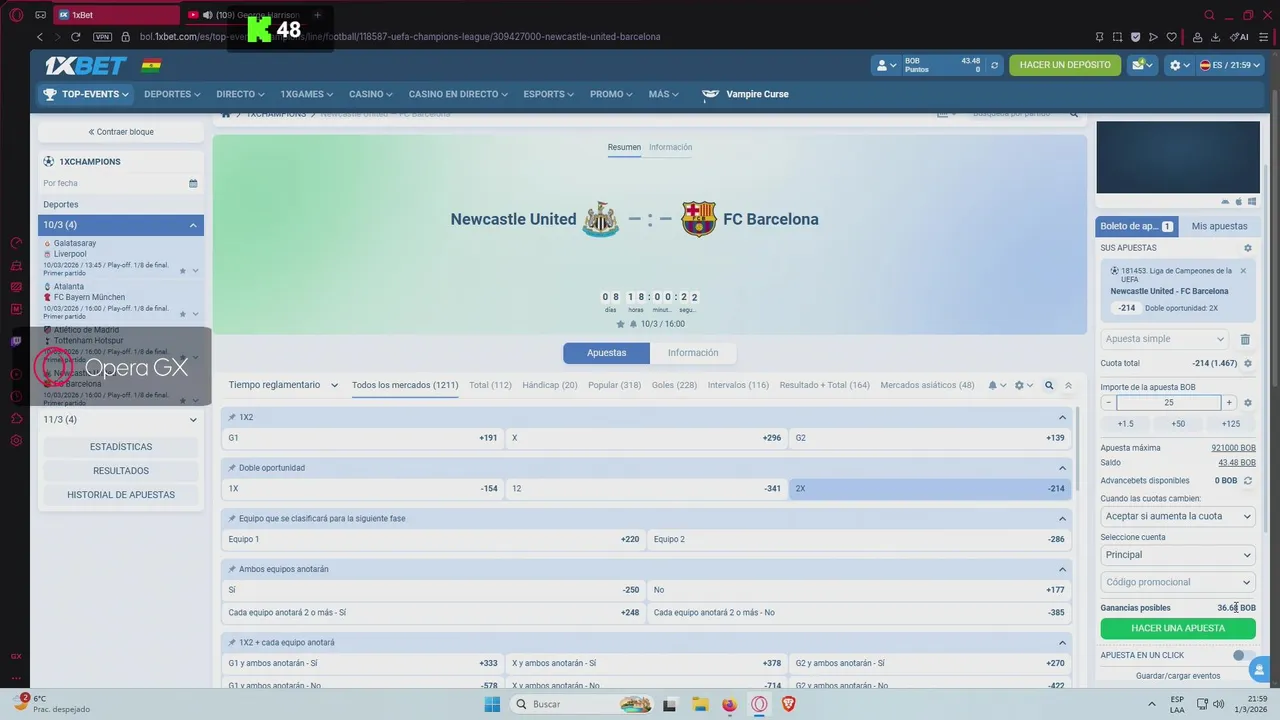The height and width of the screenshot is (720, 1280).
Task: Open Brave browser from taskbar
Action: 789,704
